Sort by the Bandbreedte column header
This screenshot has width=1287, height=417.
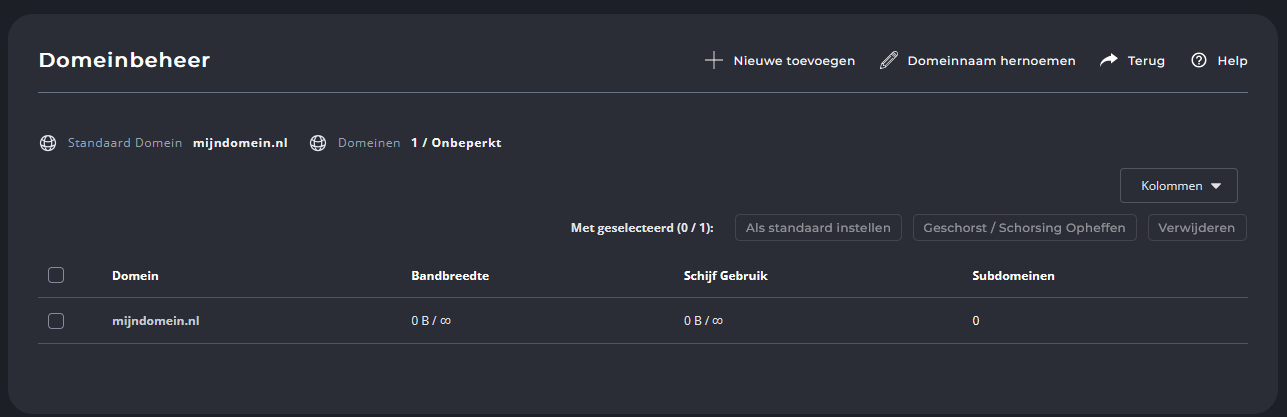click(450, 275)
